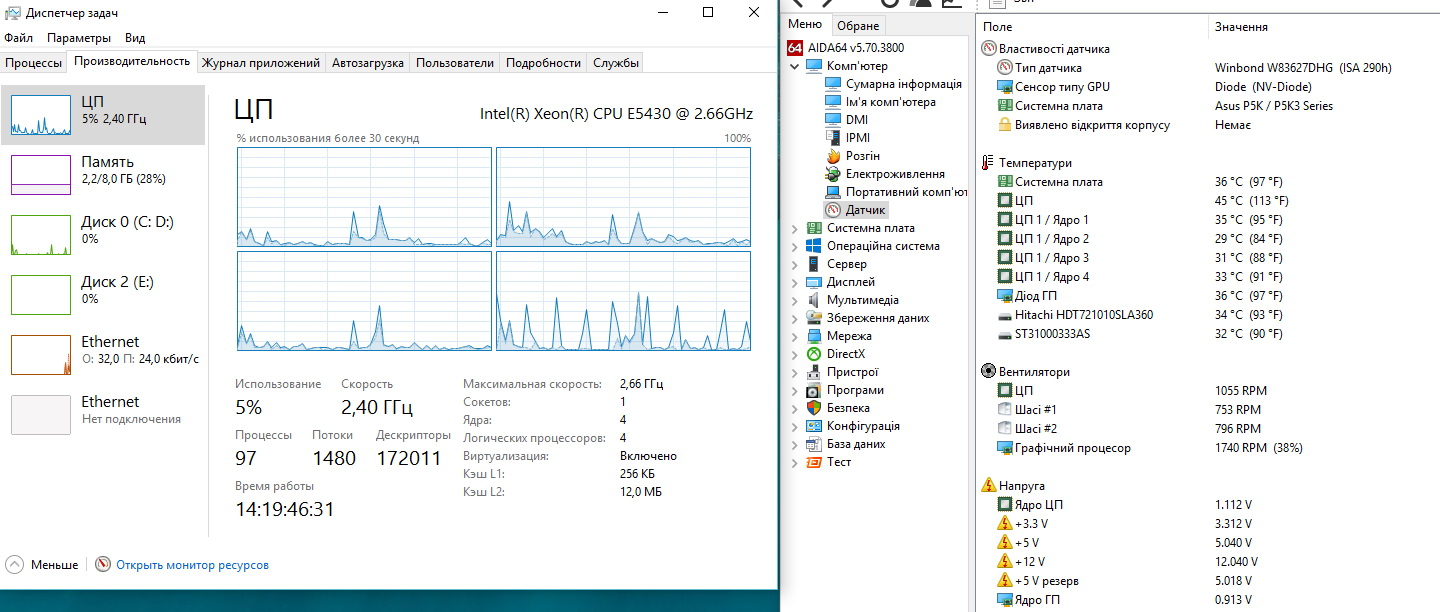Click the Операційна система Windows logo icon
The image size is (1440, 612).
(813, 246)
